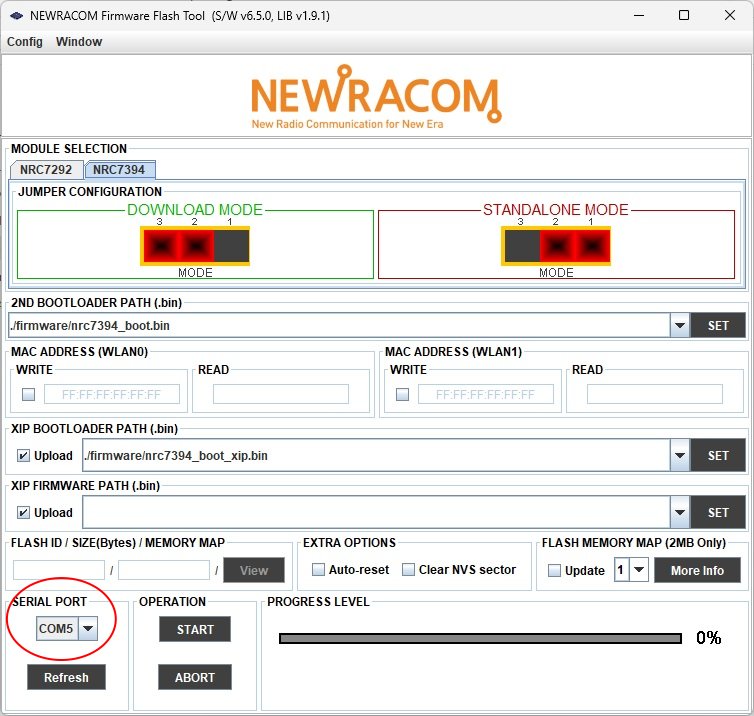This screenshot has height=716, width=754.
Task: Expand the 2nd bootloader path dropdown
Action: 679,325
